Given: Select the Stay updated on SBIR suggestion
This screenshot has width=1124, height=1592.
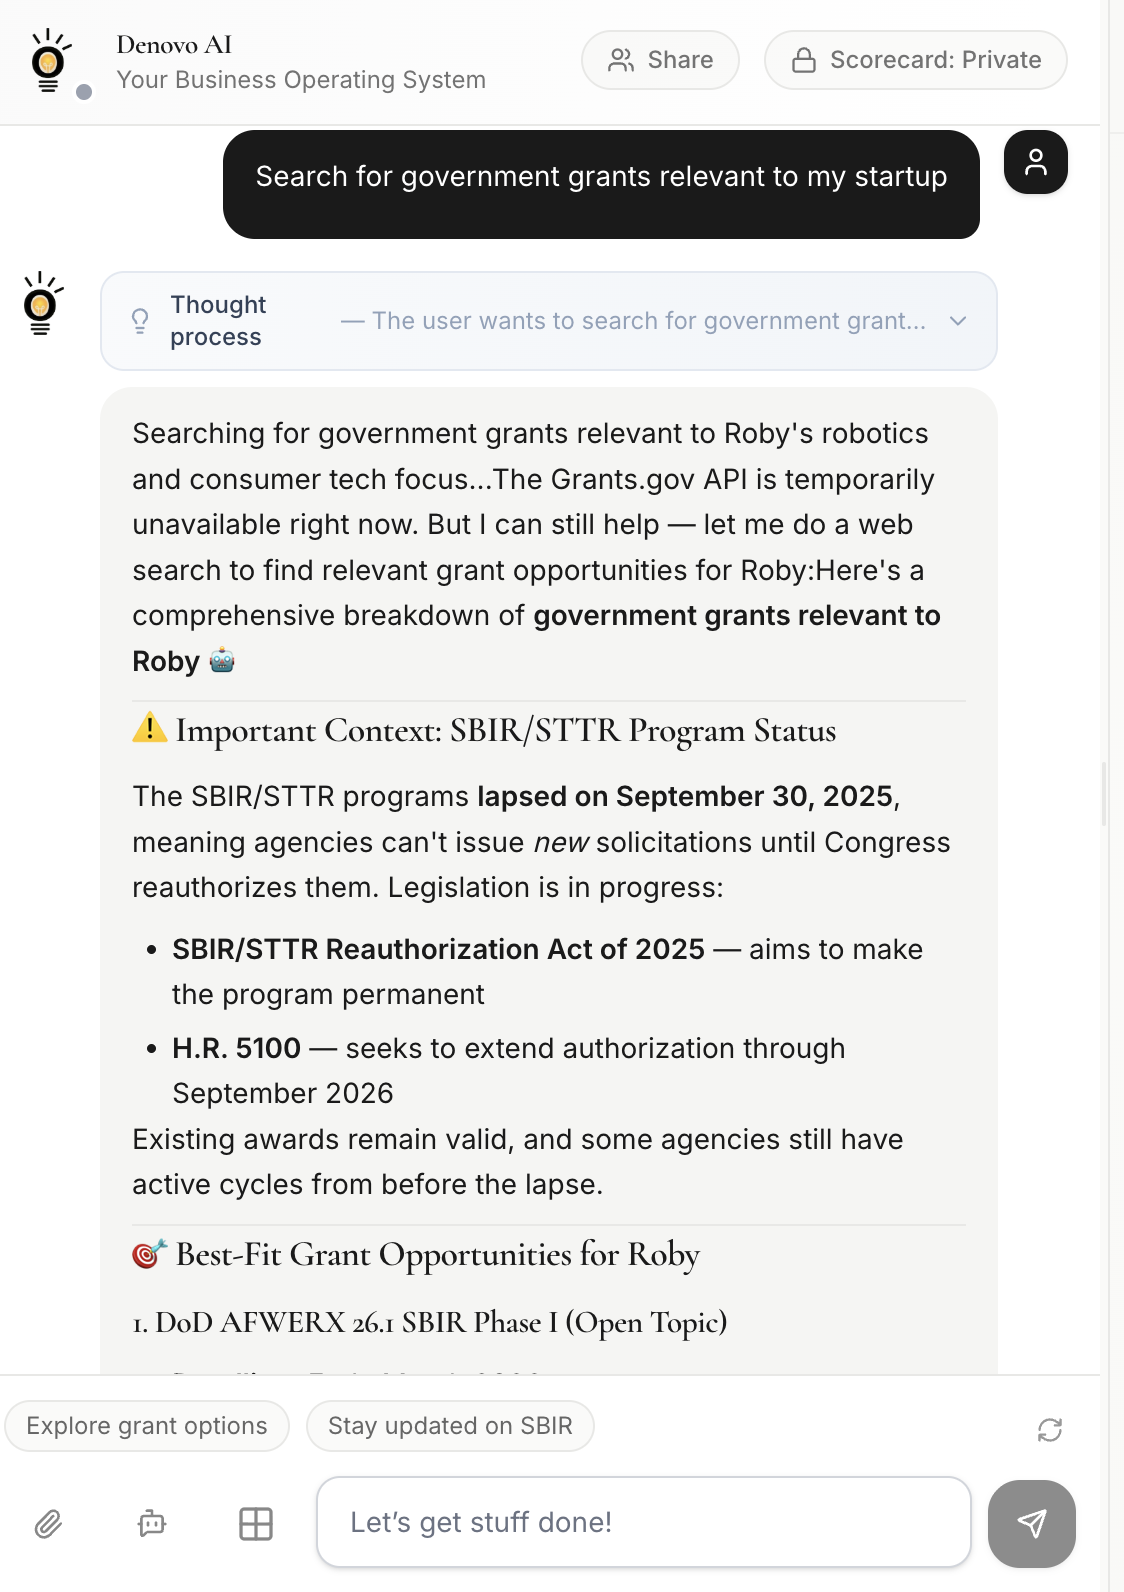Looking at the screenshot, I should click(x=450, y=1426).
